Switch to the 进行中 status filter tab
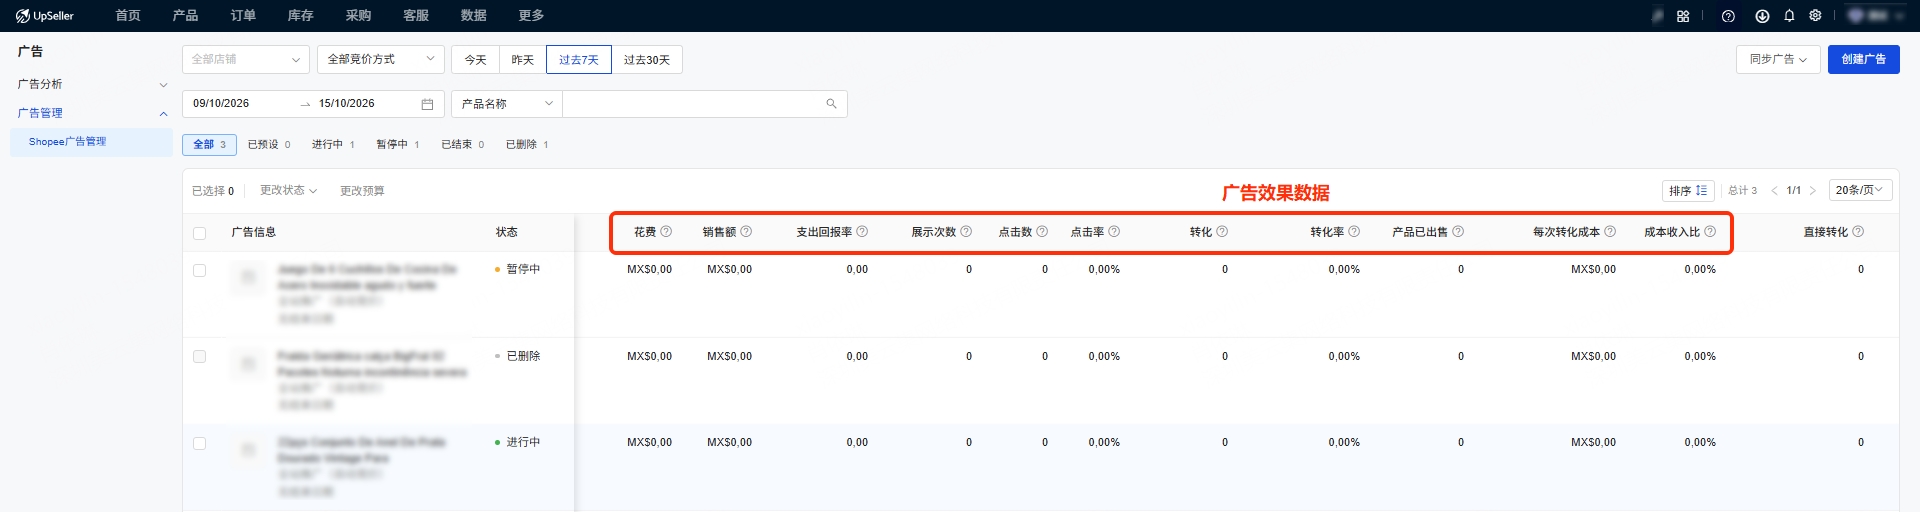The height and width of the screenshot is (512, 1920). pos(333,145)
